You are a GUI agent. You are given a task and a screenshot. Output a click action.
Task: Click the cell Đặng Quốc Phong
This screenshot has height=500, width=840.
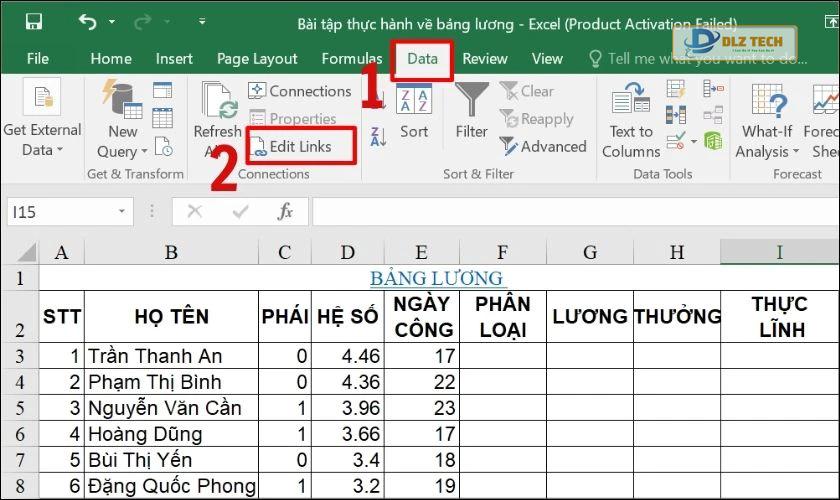pos(171,486)
